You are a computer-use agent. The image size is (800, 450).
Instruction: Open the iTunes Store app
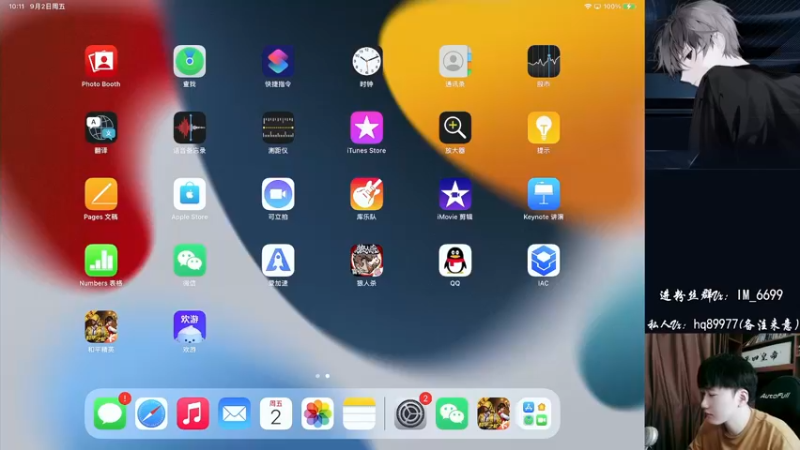click(x=366, y=128)
